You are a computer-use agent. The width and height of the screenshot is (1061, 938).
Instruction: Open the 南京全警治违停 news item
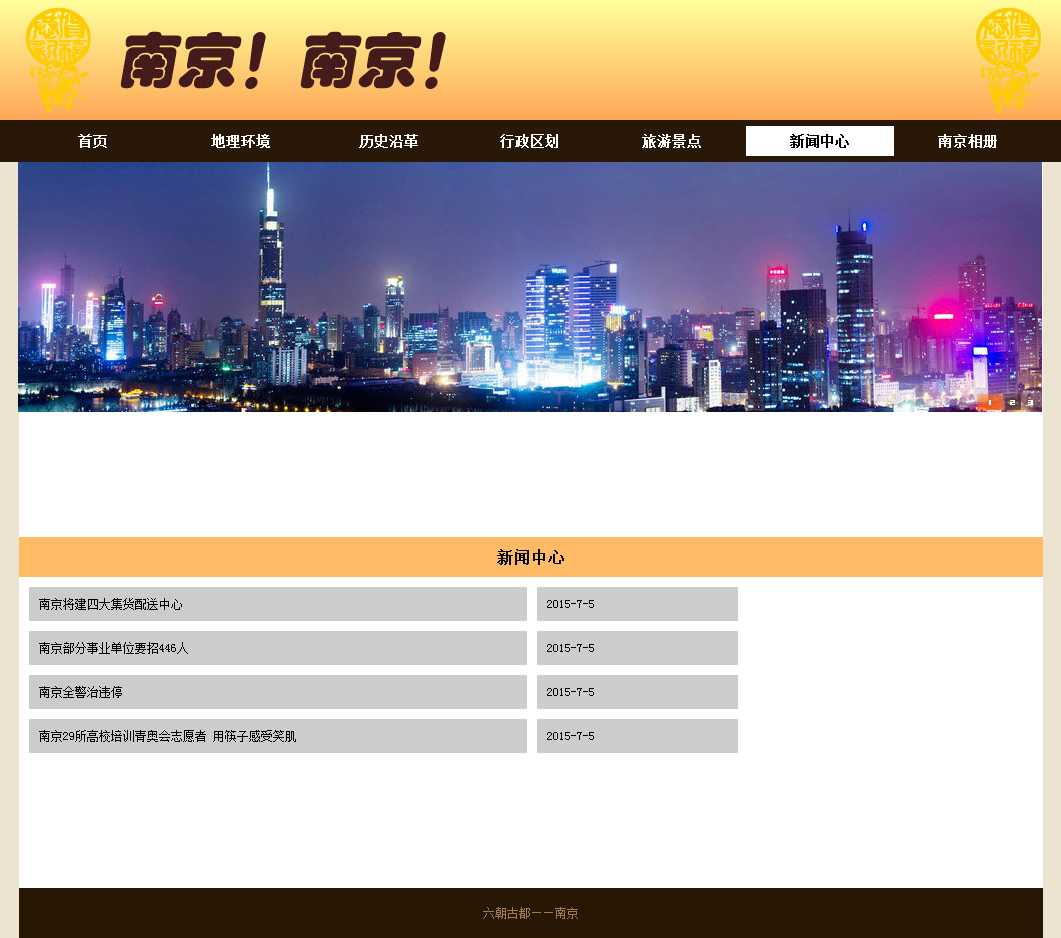[x=81, y=692]
